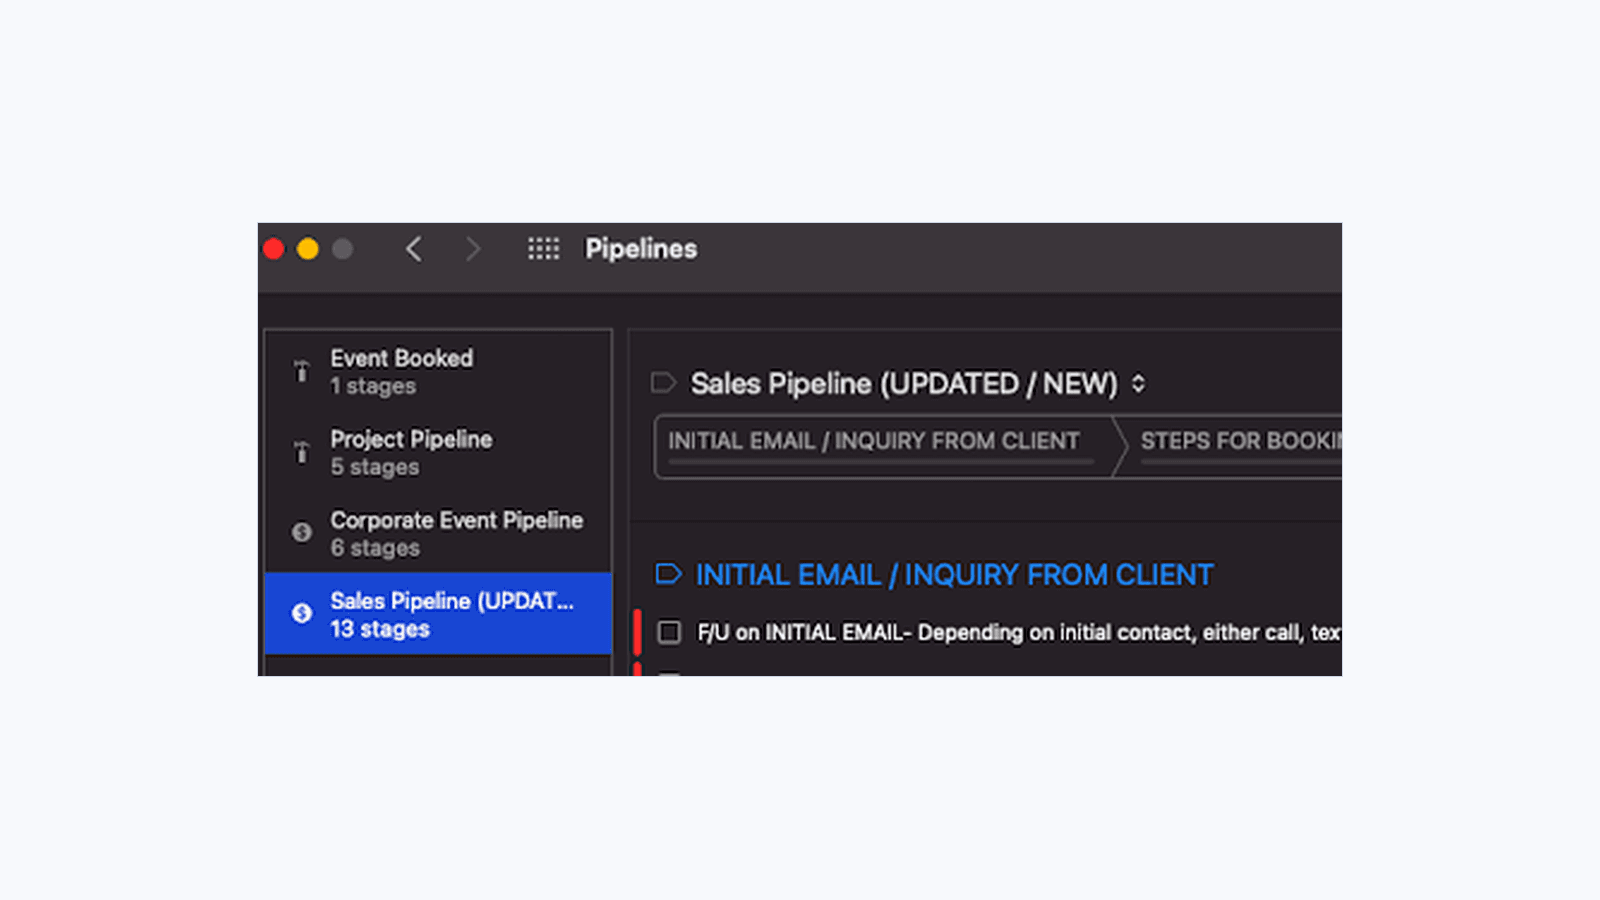Click the blue tag icon by INITIAL EMAIL heading
Viewport: 1600px width, 900px height.
669,574
